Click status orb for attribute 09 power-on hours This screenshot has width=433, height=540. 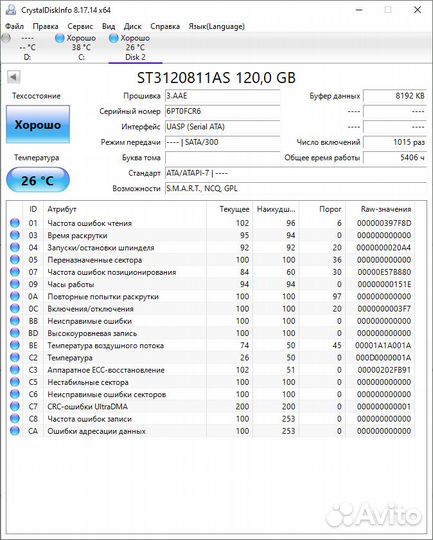tap(15, 284)
